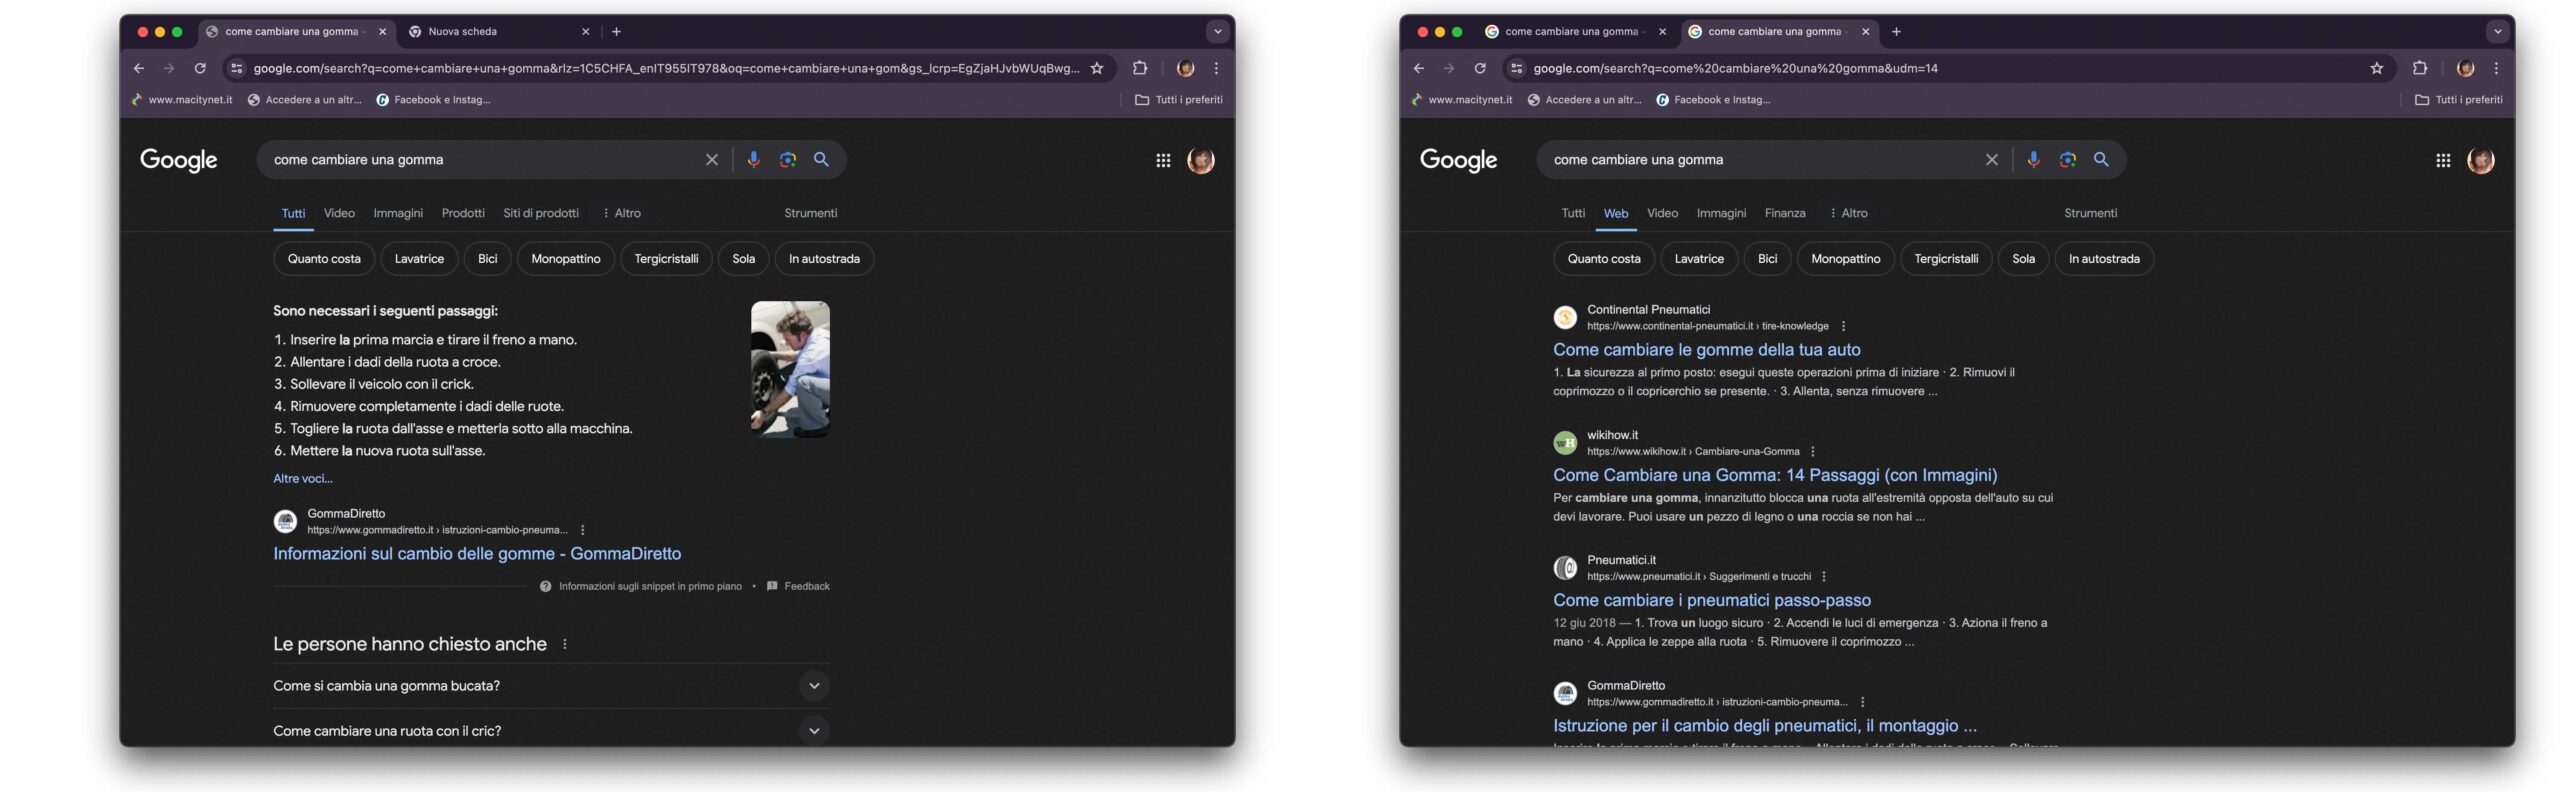Open extensions puzzle icon in right window
Viewport: 2560px width, 792px height.
click(x=2420, y=68)
